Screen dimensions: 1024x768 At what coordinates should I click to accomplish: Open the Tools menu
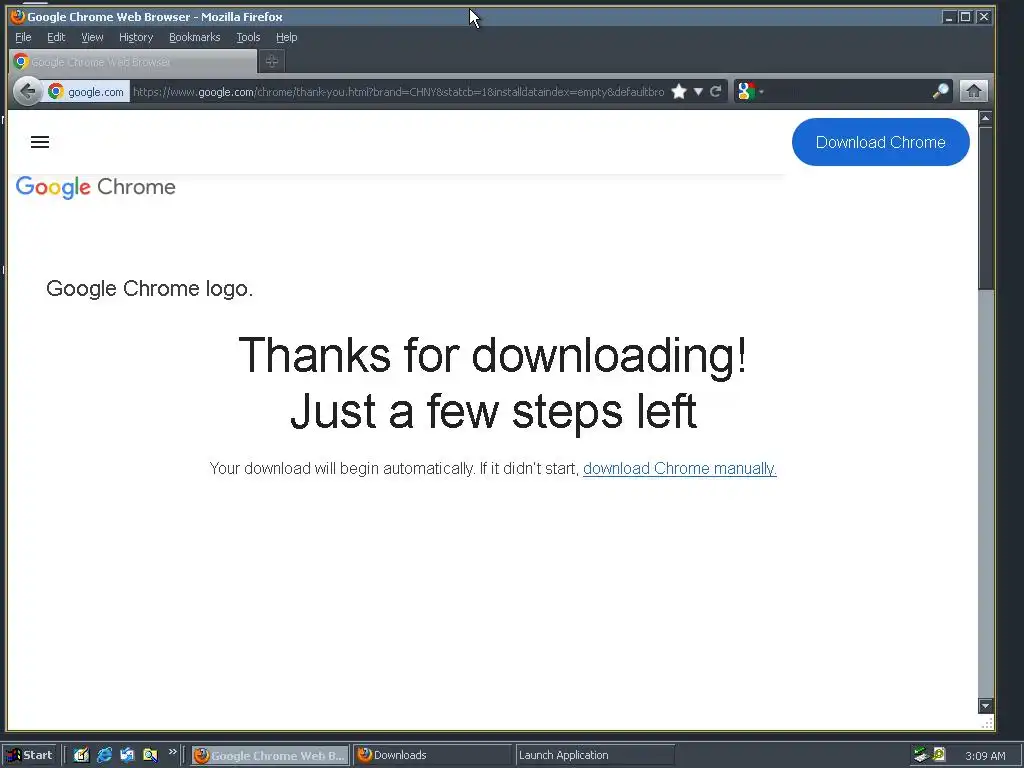(x=248, y=37)
